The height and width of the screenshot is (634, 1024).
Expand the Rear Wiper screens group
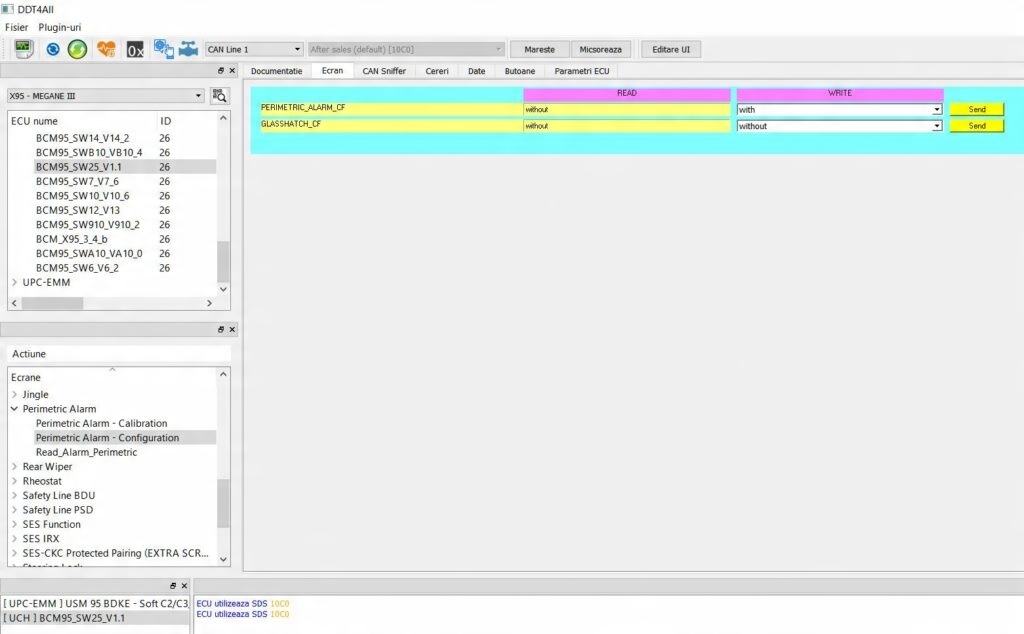[14, 466]
